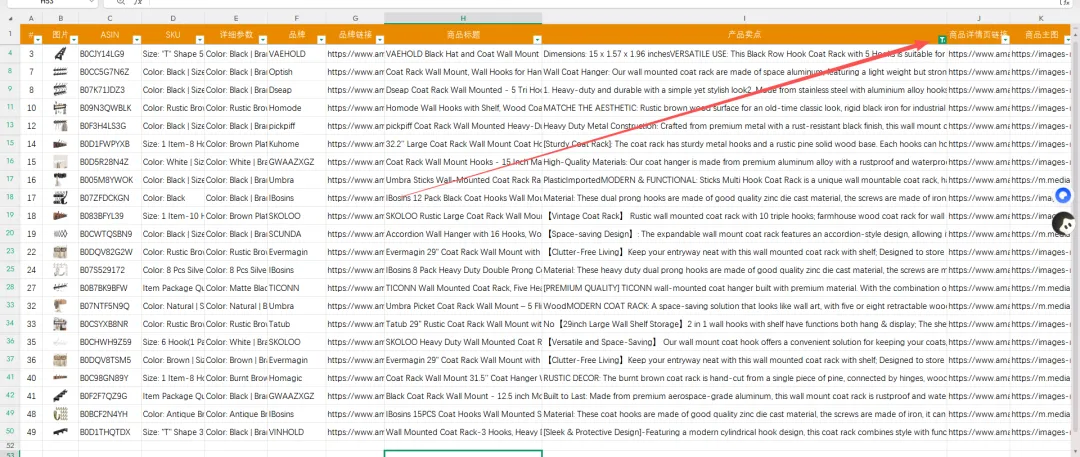Open filter dropdown for 详细参数 column
This screenshot has height=457, width=1080.
tap(263, 40)
